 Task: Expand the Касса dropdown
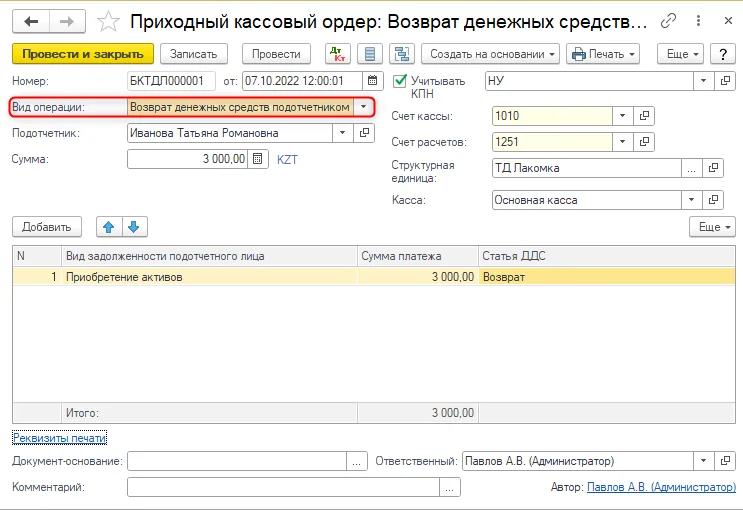pos(692,200)
